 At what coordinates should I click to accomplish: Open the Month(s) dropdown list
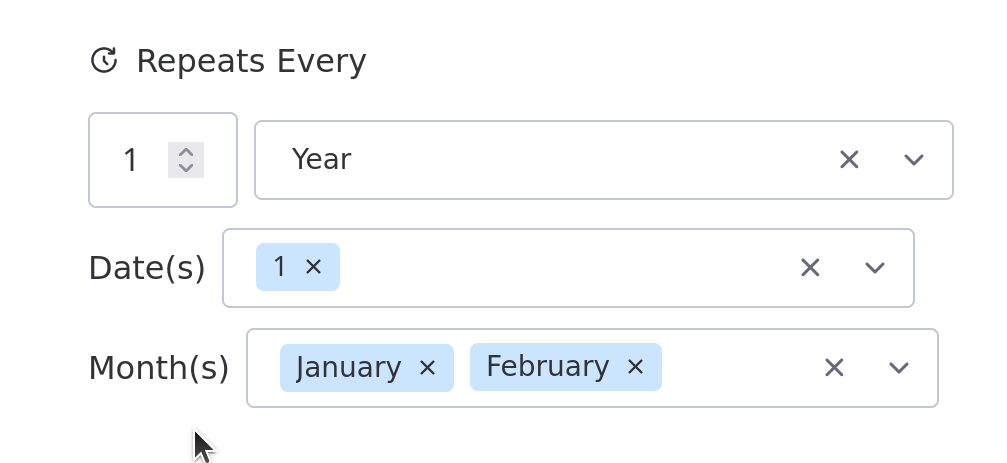tap(899, 368)
